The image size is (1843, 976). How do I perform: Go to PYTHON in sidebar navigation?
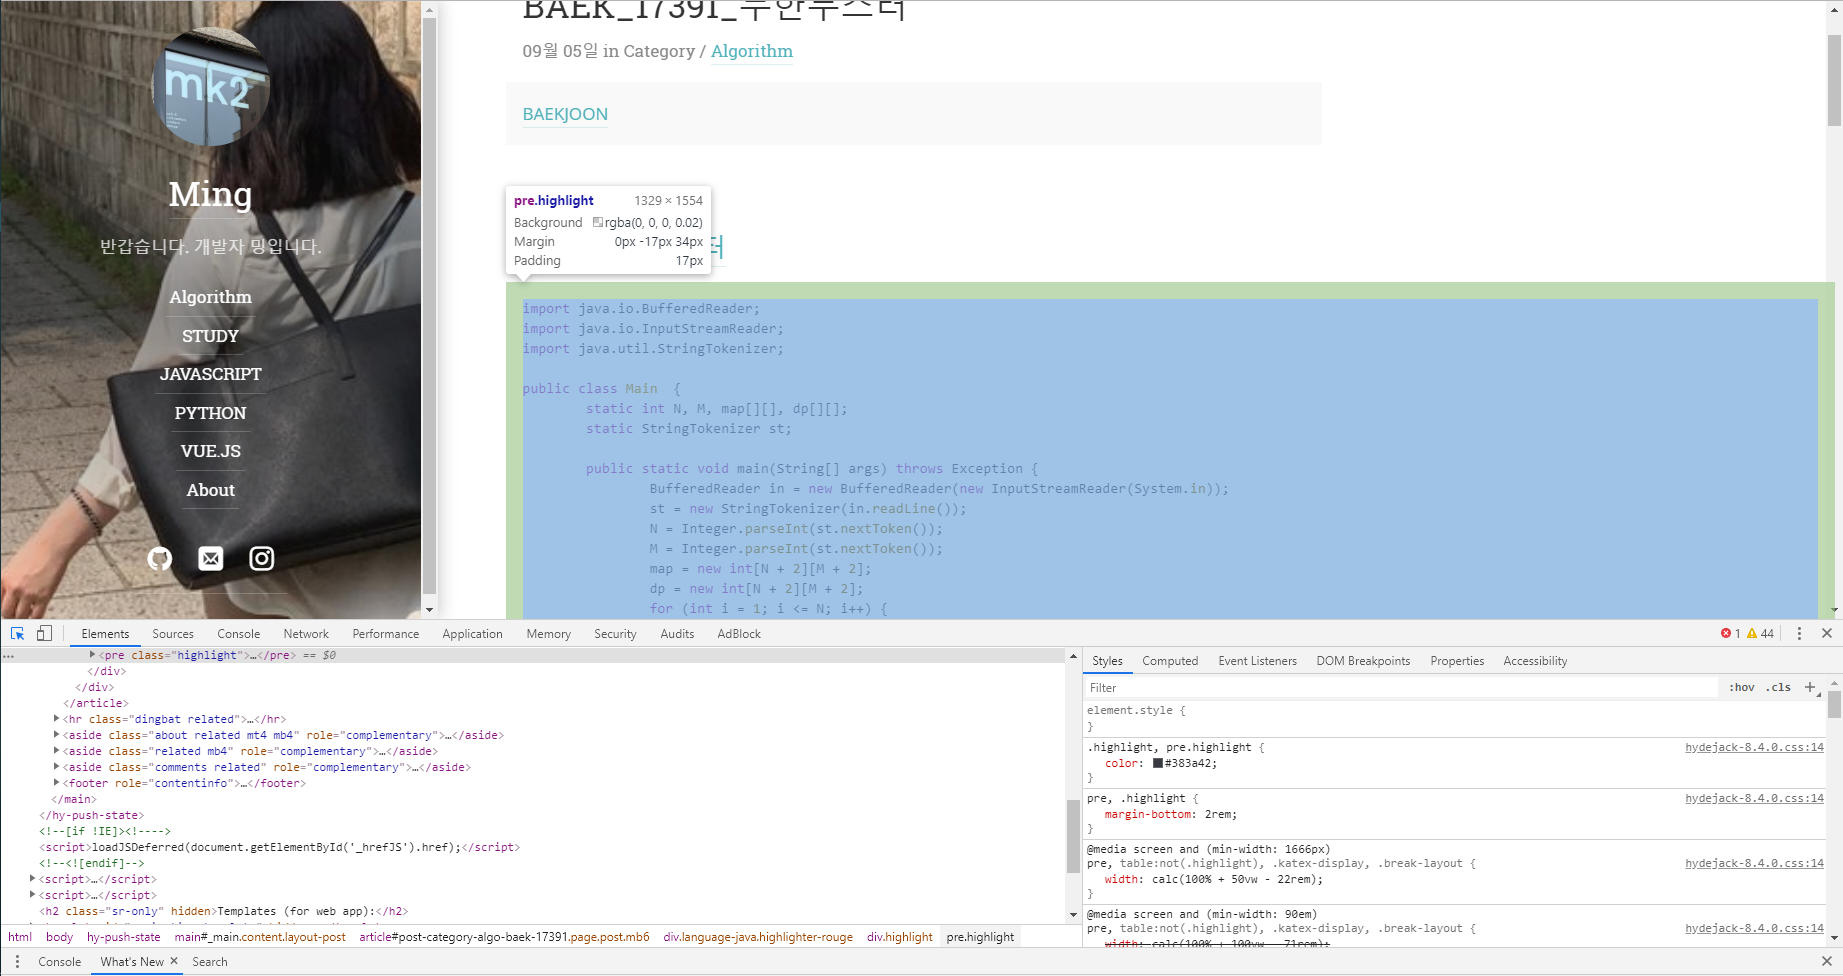point(210,413)
